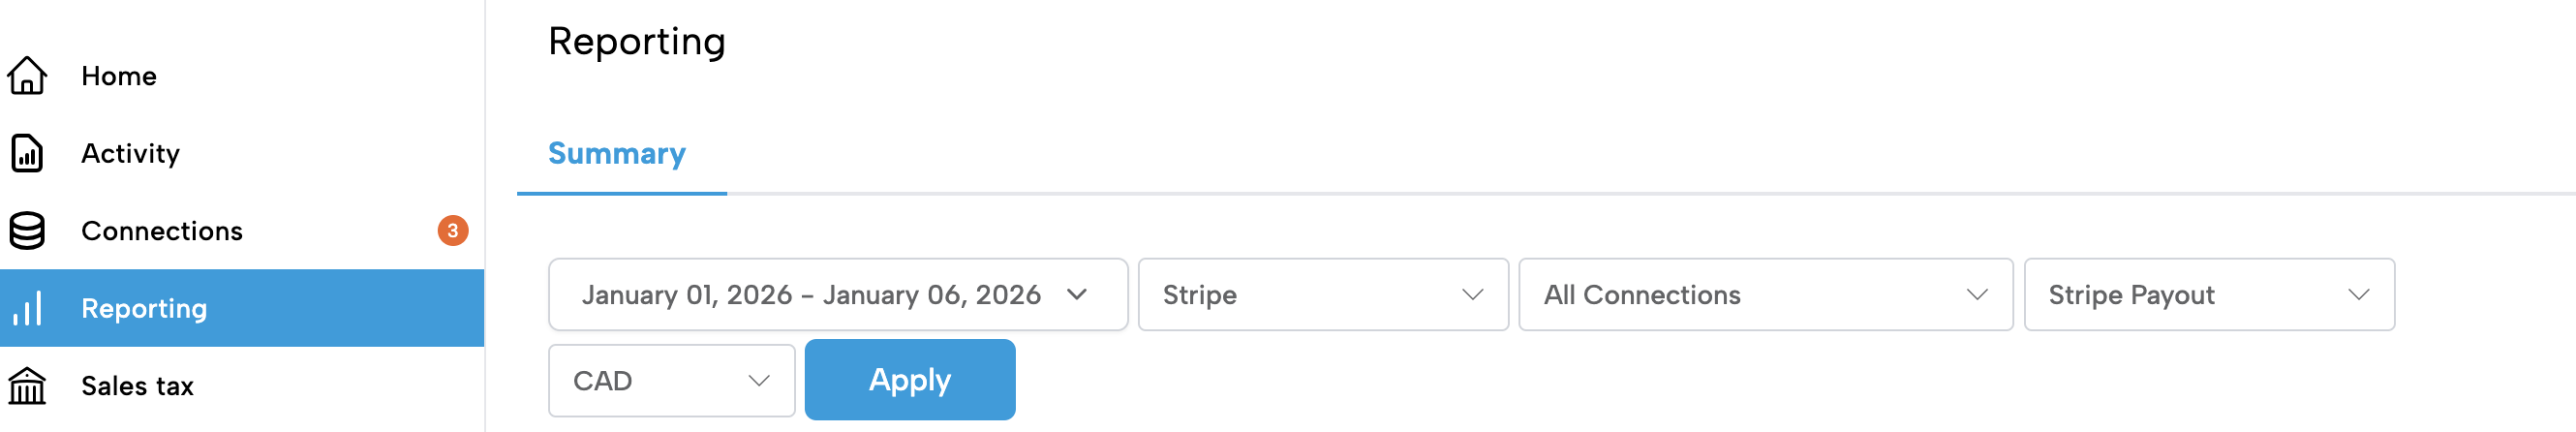Go to Home in the sidebar

(119, 76)
